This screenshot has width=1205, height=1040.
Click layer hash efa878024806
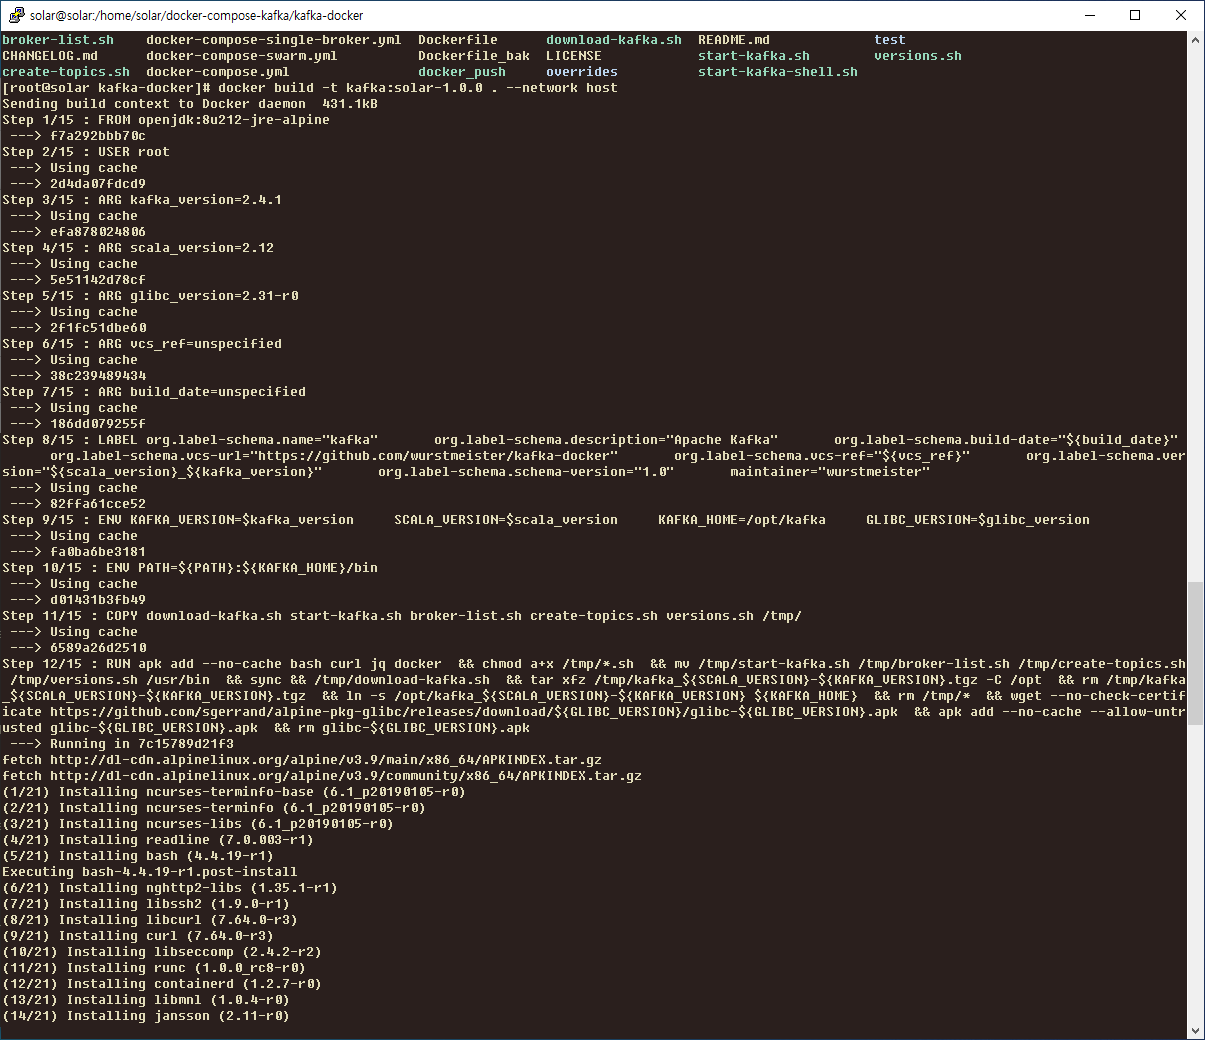[98, 232]
